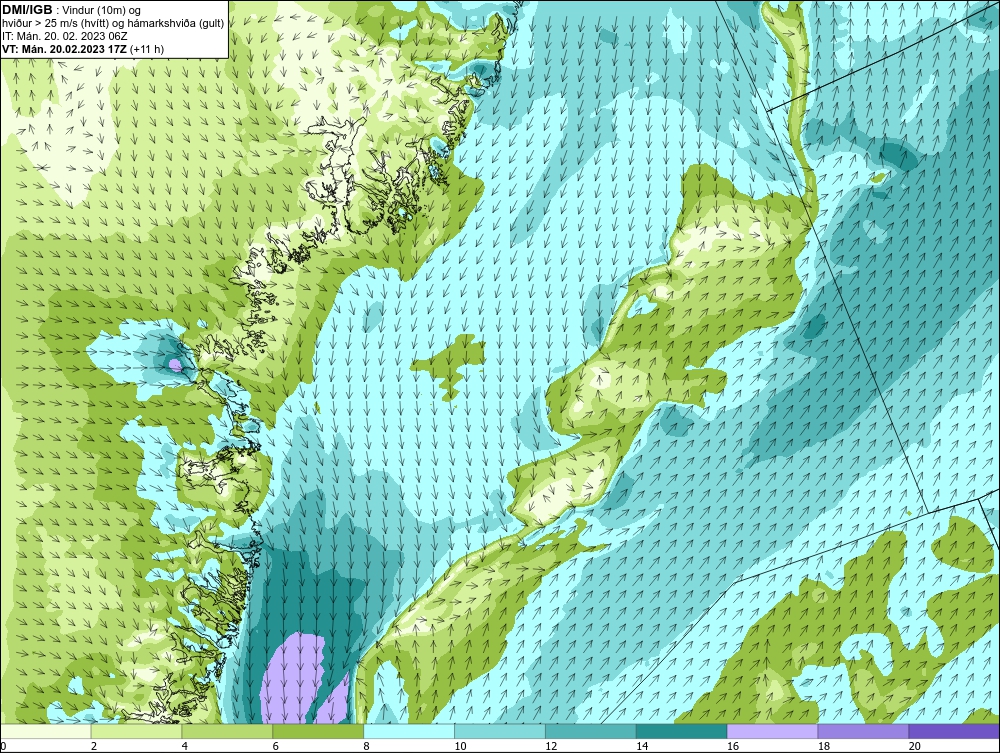The width and height of the screenshot is (1000, 753).
Task: Click the 4–6 m/s green legend swatch
Action: [x=227, y=731]
